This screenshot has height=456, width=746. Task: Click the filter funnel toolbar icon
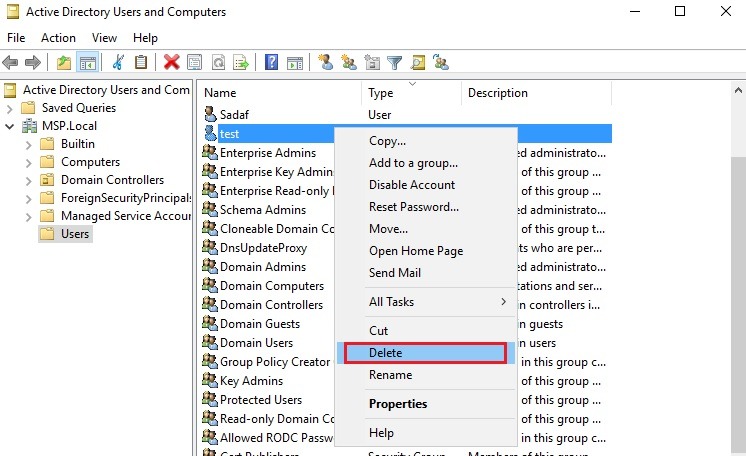(x=395, y=62)
